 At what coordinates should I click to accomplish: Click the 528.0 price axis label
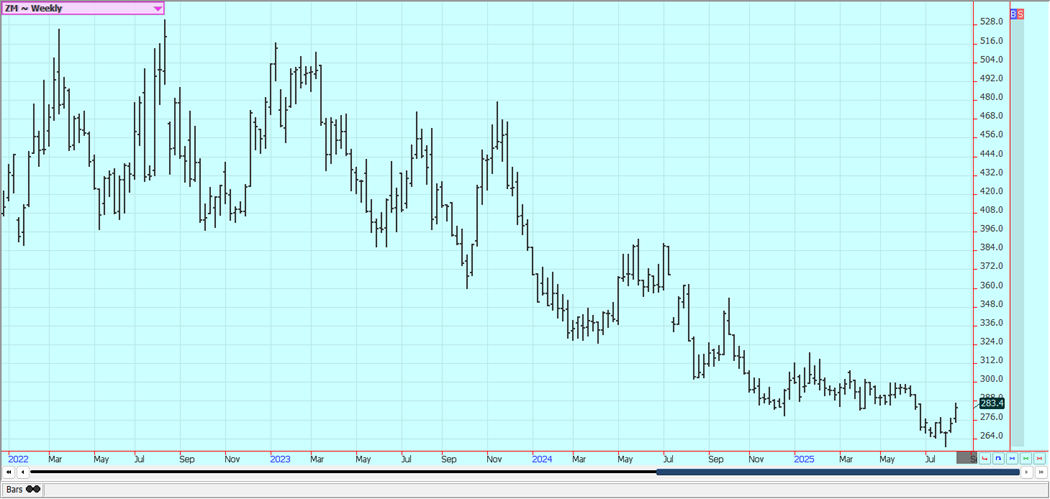point(992,22)
